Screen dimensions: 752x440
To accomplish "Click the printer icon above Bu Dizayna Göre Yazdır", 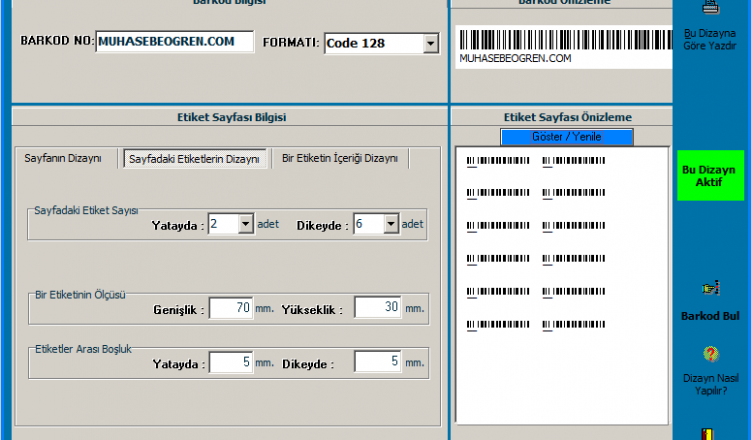I will click(711, 7).
